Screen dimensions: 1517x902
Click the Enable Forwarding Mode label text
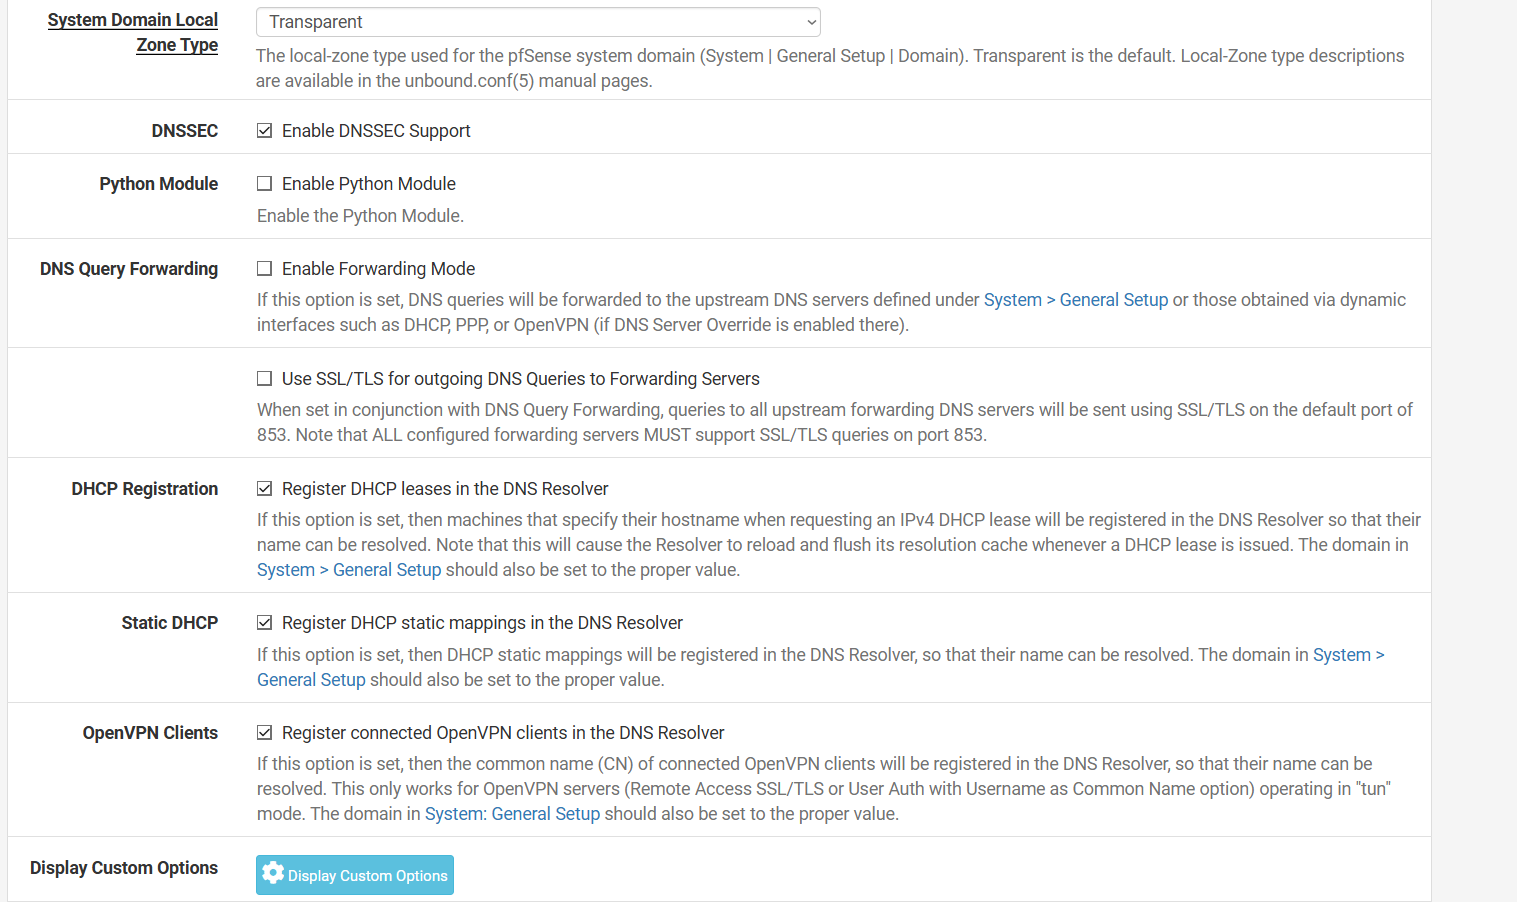(x=378, y=269)
